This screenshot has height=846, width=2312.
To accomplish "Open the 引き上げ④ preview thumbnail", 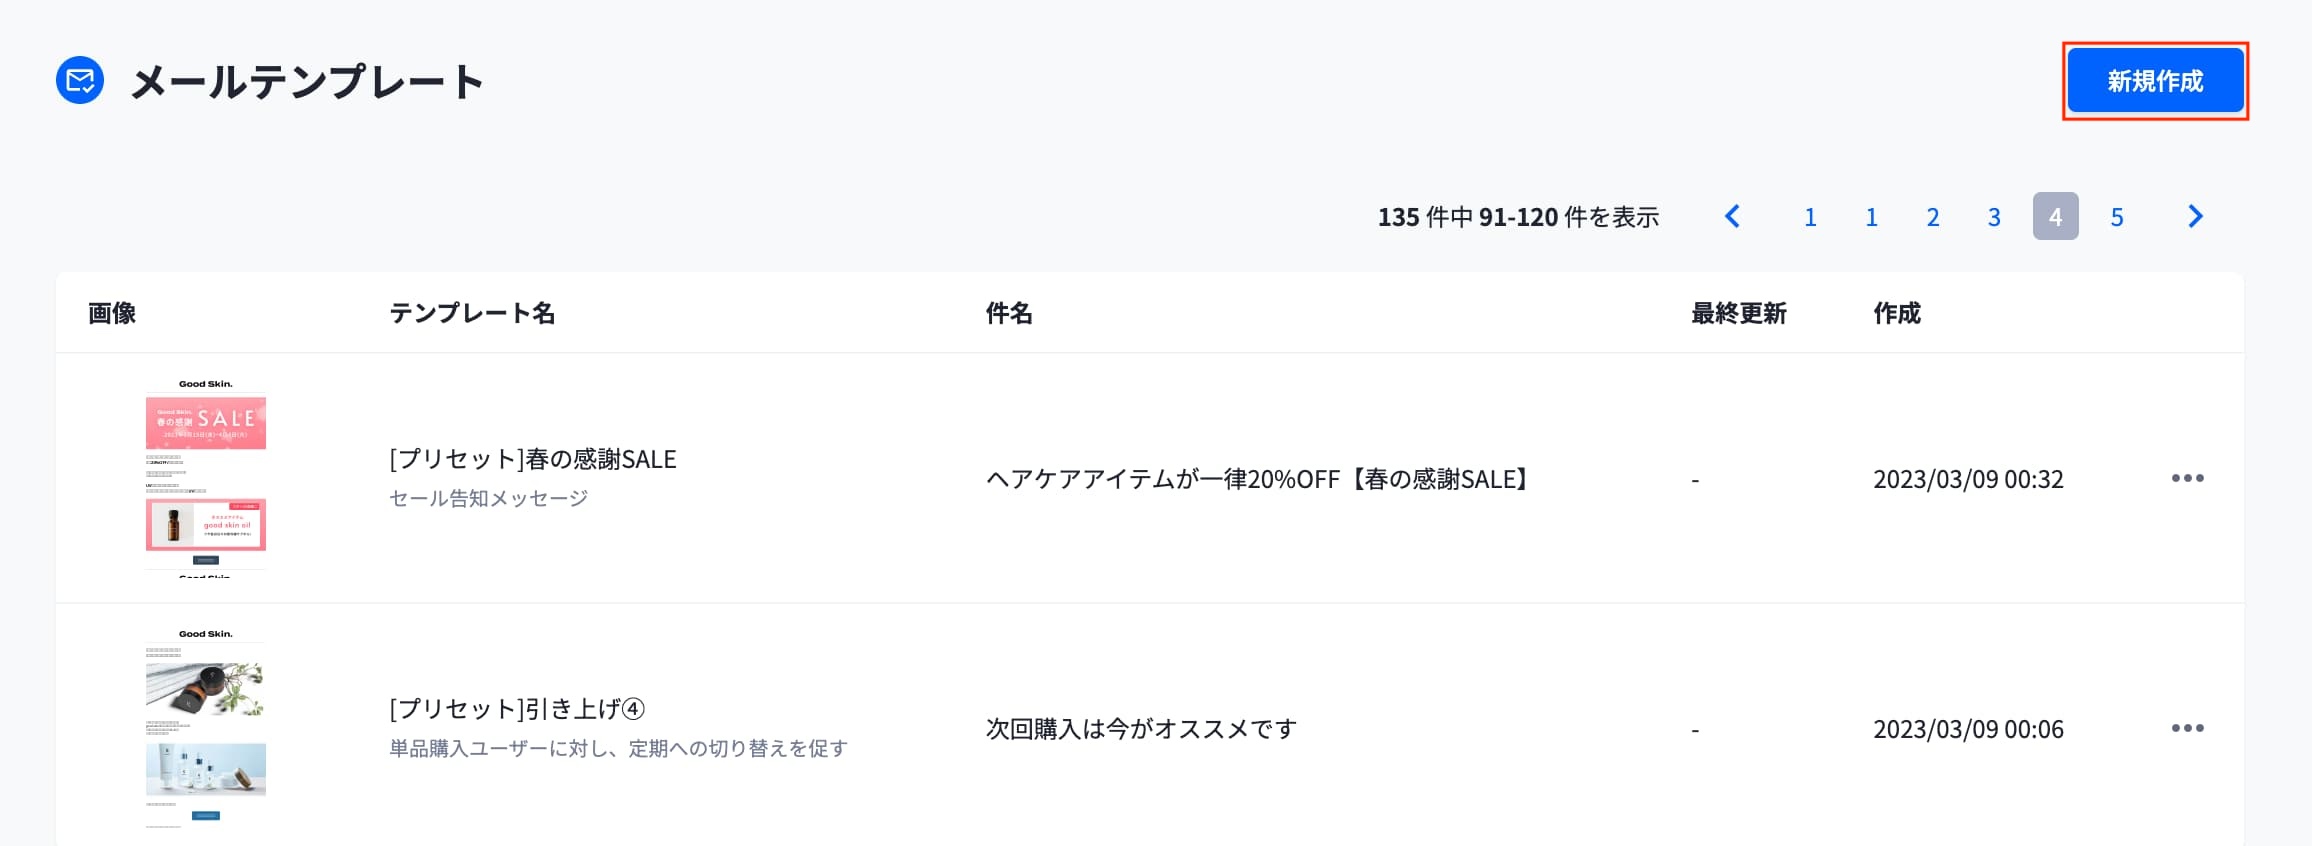I will coord(206,728).
